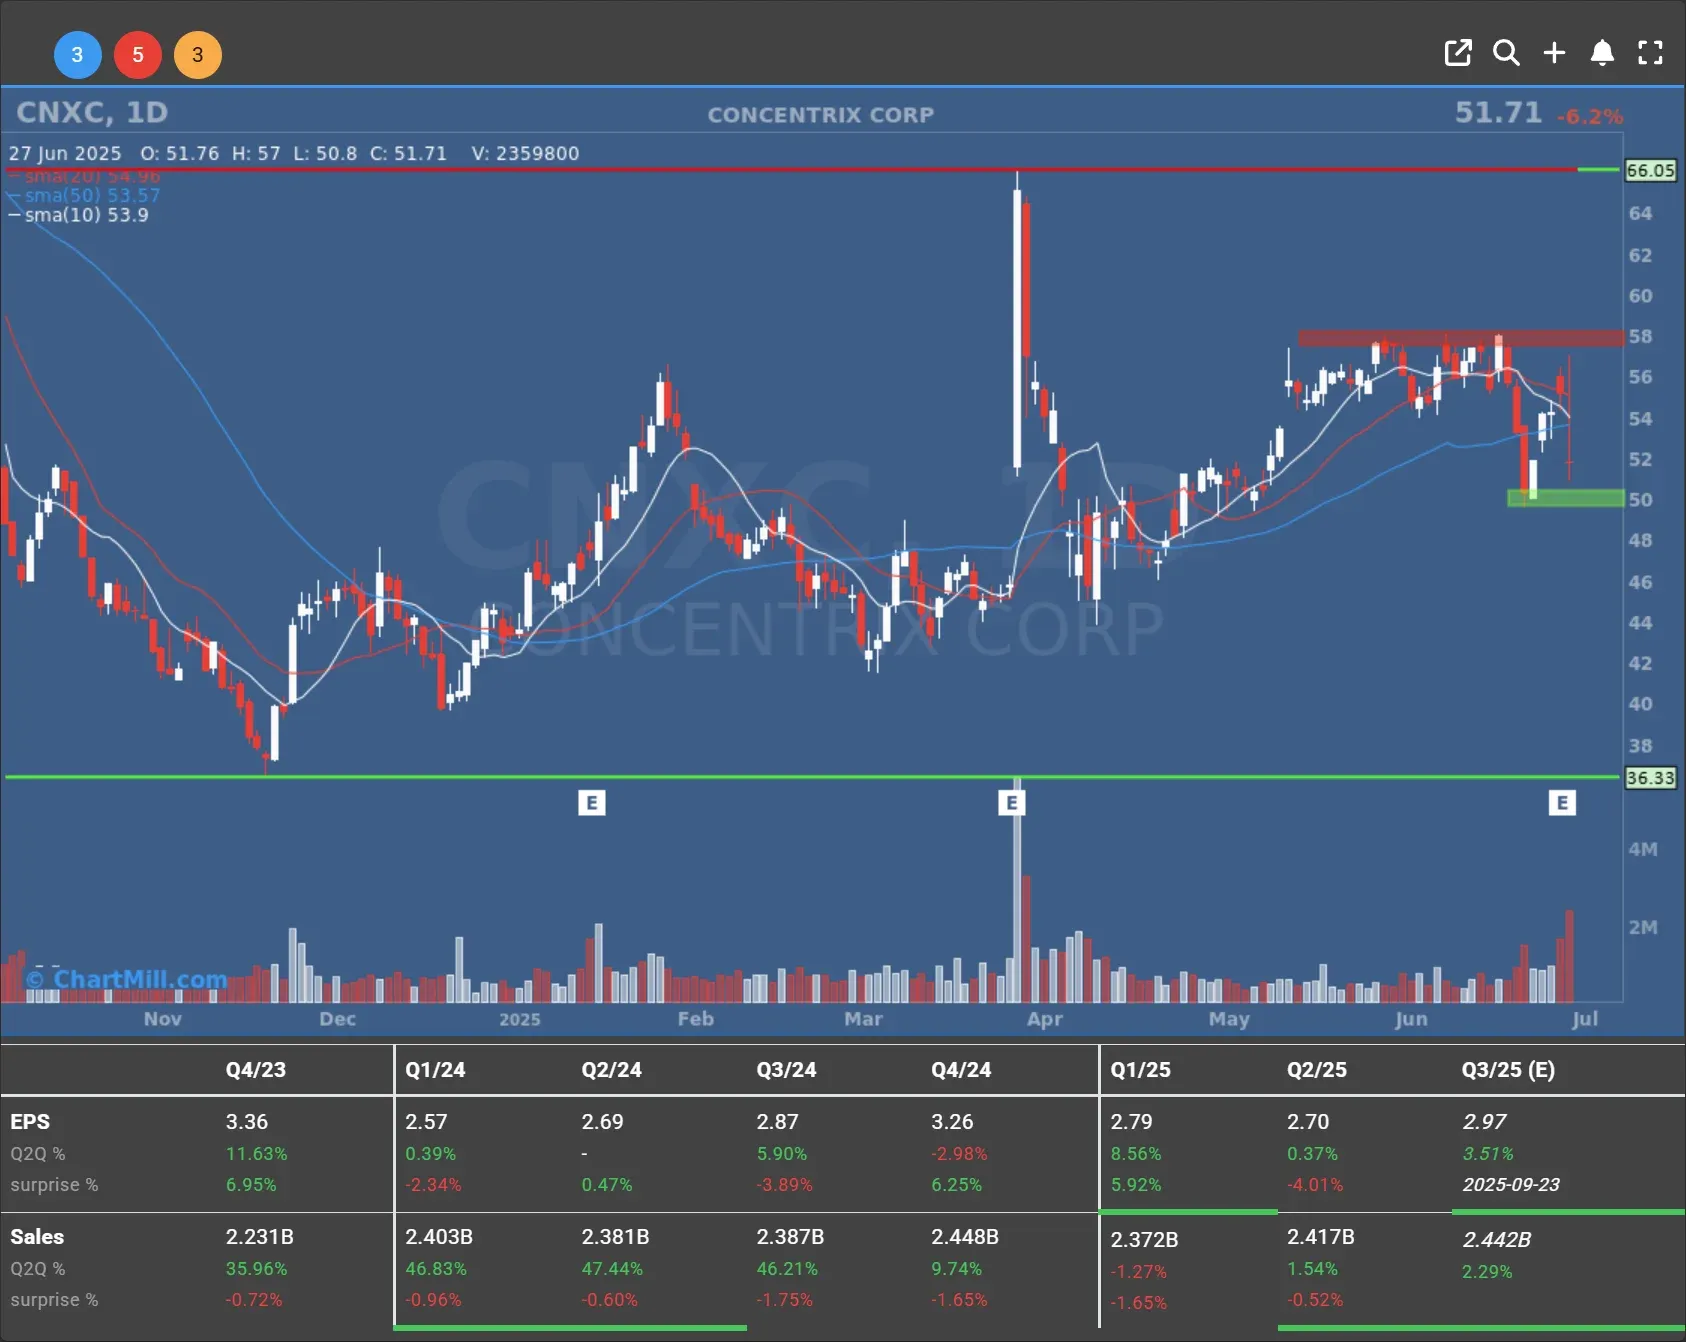This screenshot has height=1342, width=1686.
Task: Click the 66.05 resistance price label
Action: pos(1650,170)
